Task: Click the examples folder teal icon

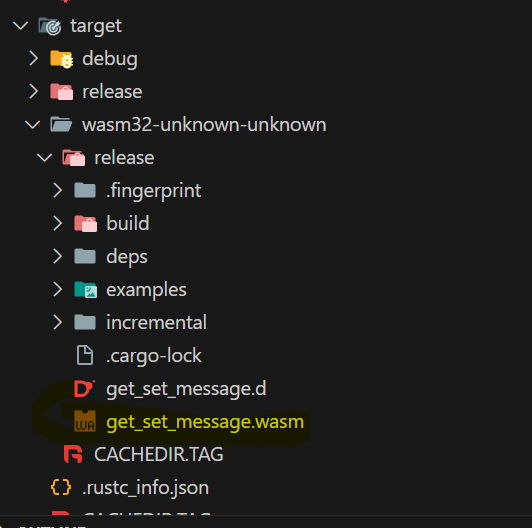Action: 86,289
